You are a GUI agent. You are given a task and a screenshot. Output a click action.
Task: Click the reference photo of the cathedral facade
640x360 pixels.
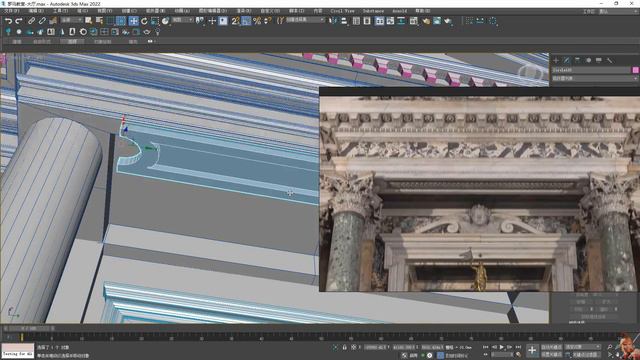pos(479,193)
